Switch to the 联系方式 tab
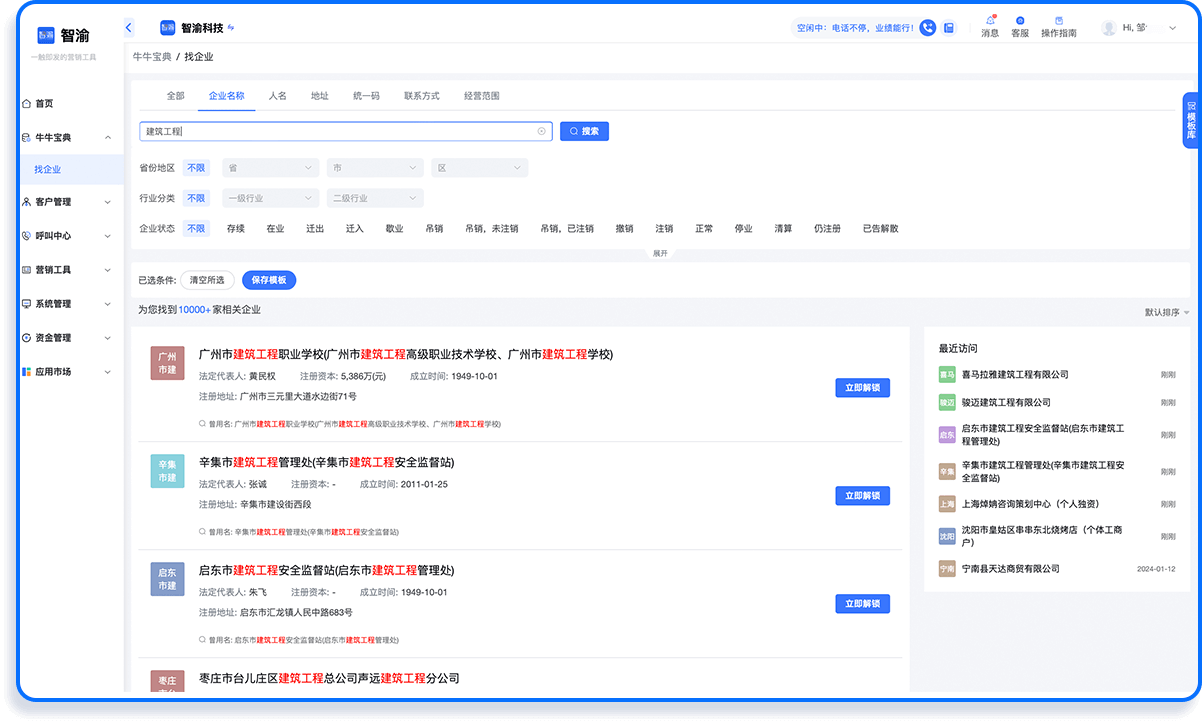Image resolution: width=1204 pixels, height=724 pixels. tap(422, 96)
